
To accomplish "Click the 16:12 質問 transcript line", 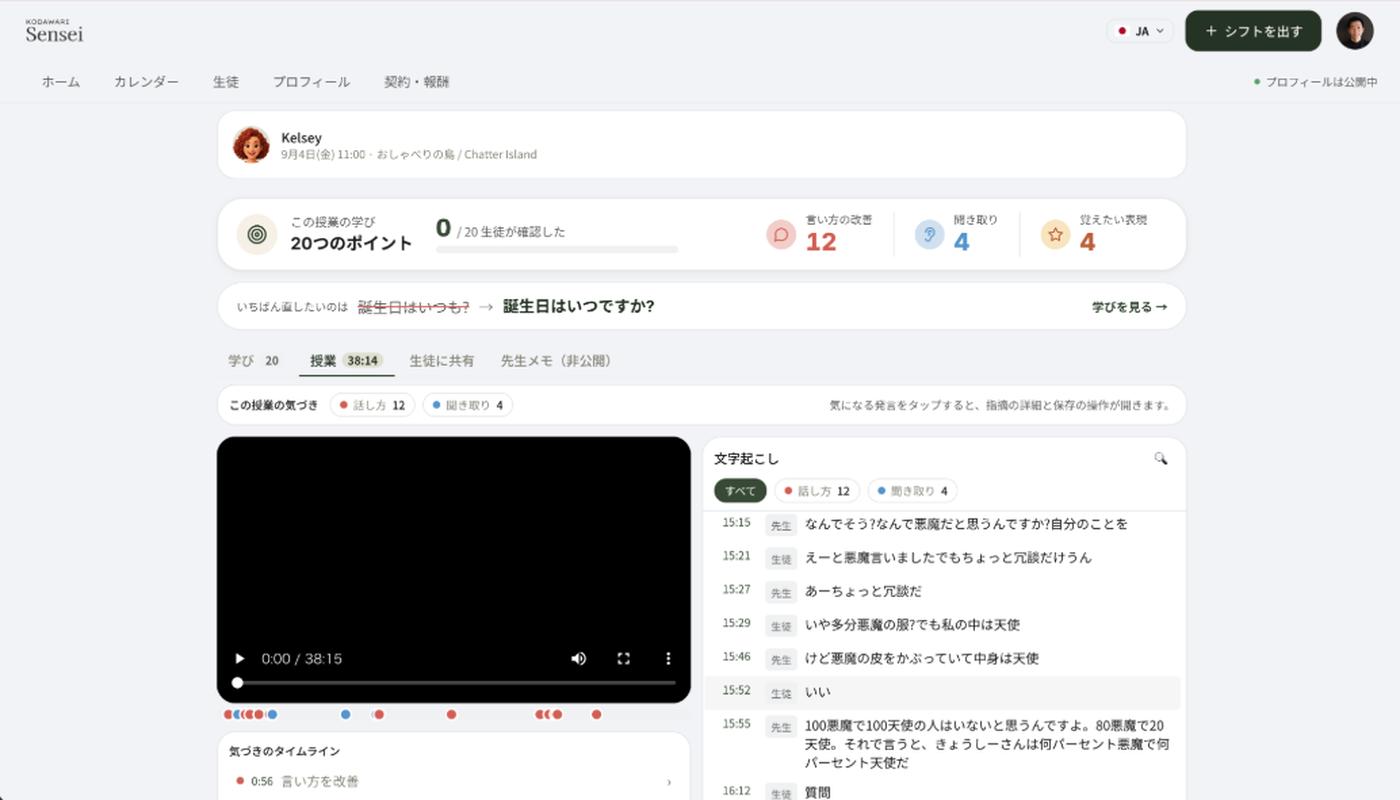I will pyautogui.click(x=943, y=792).
